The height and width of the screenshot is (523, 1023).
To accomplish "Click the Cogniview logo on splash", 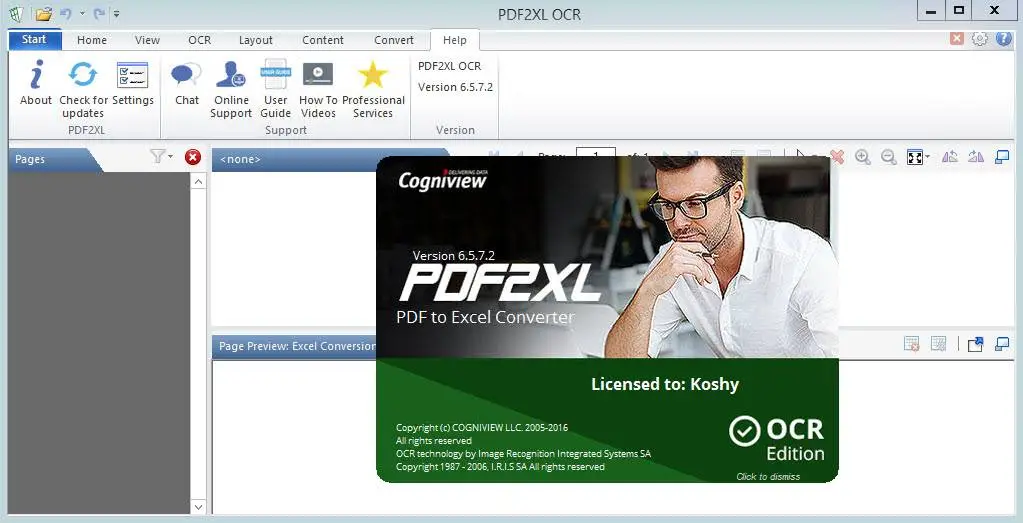I will click(443, 179).
